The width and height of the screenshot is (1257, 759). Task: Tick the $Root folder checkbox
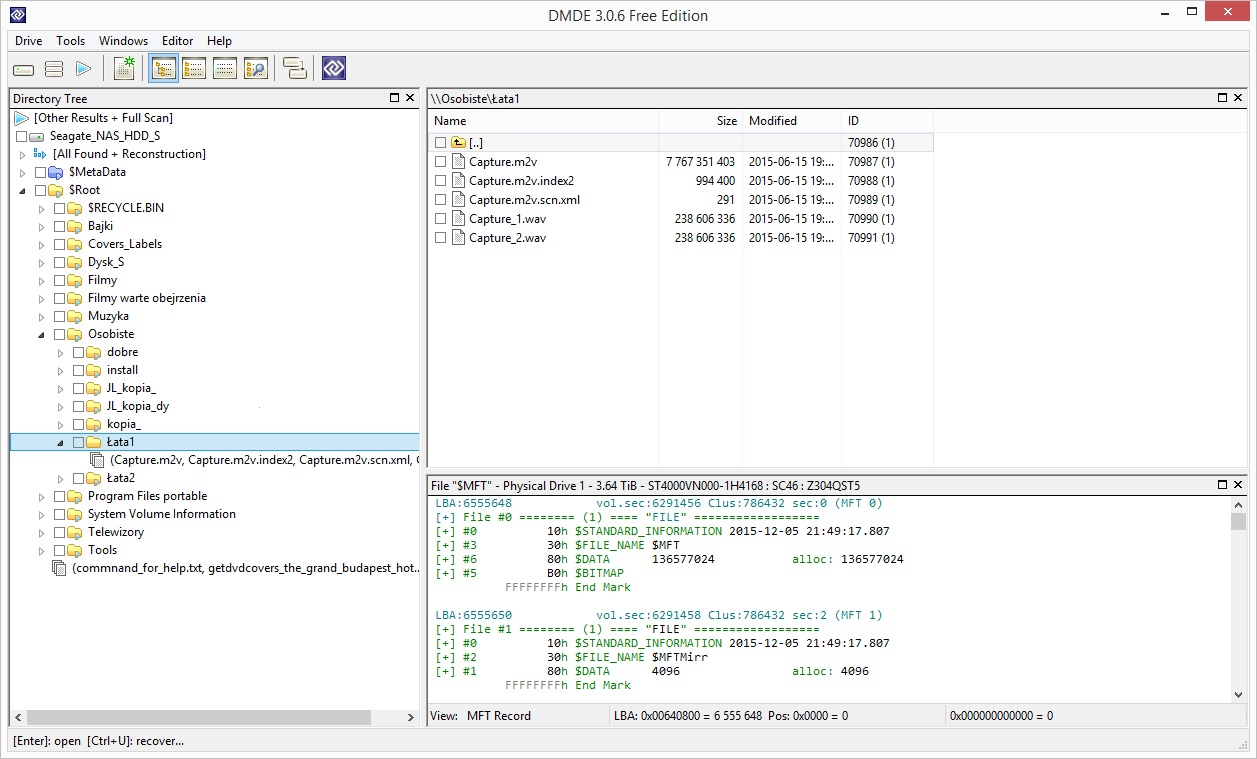[41, 190]
